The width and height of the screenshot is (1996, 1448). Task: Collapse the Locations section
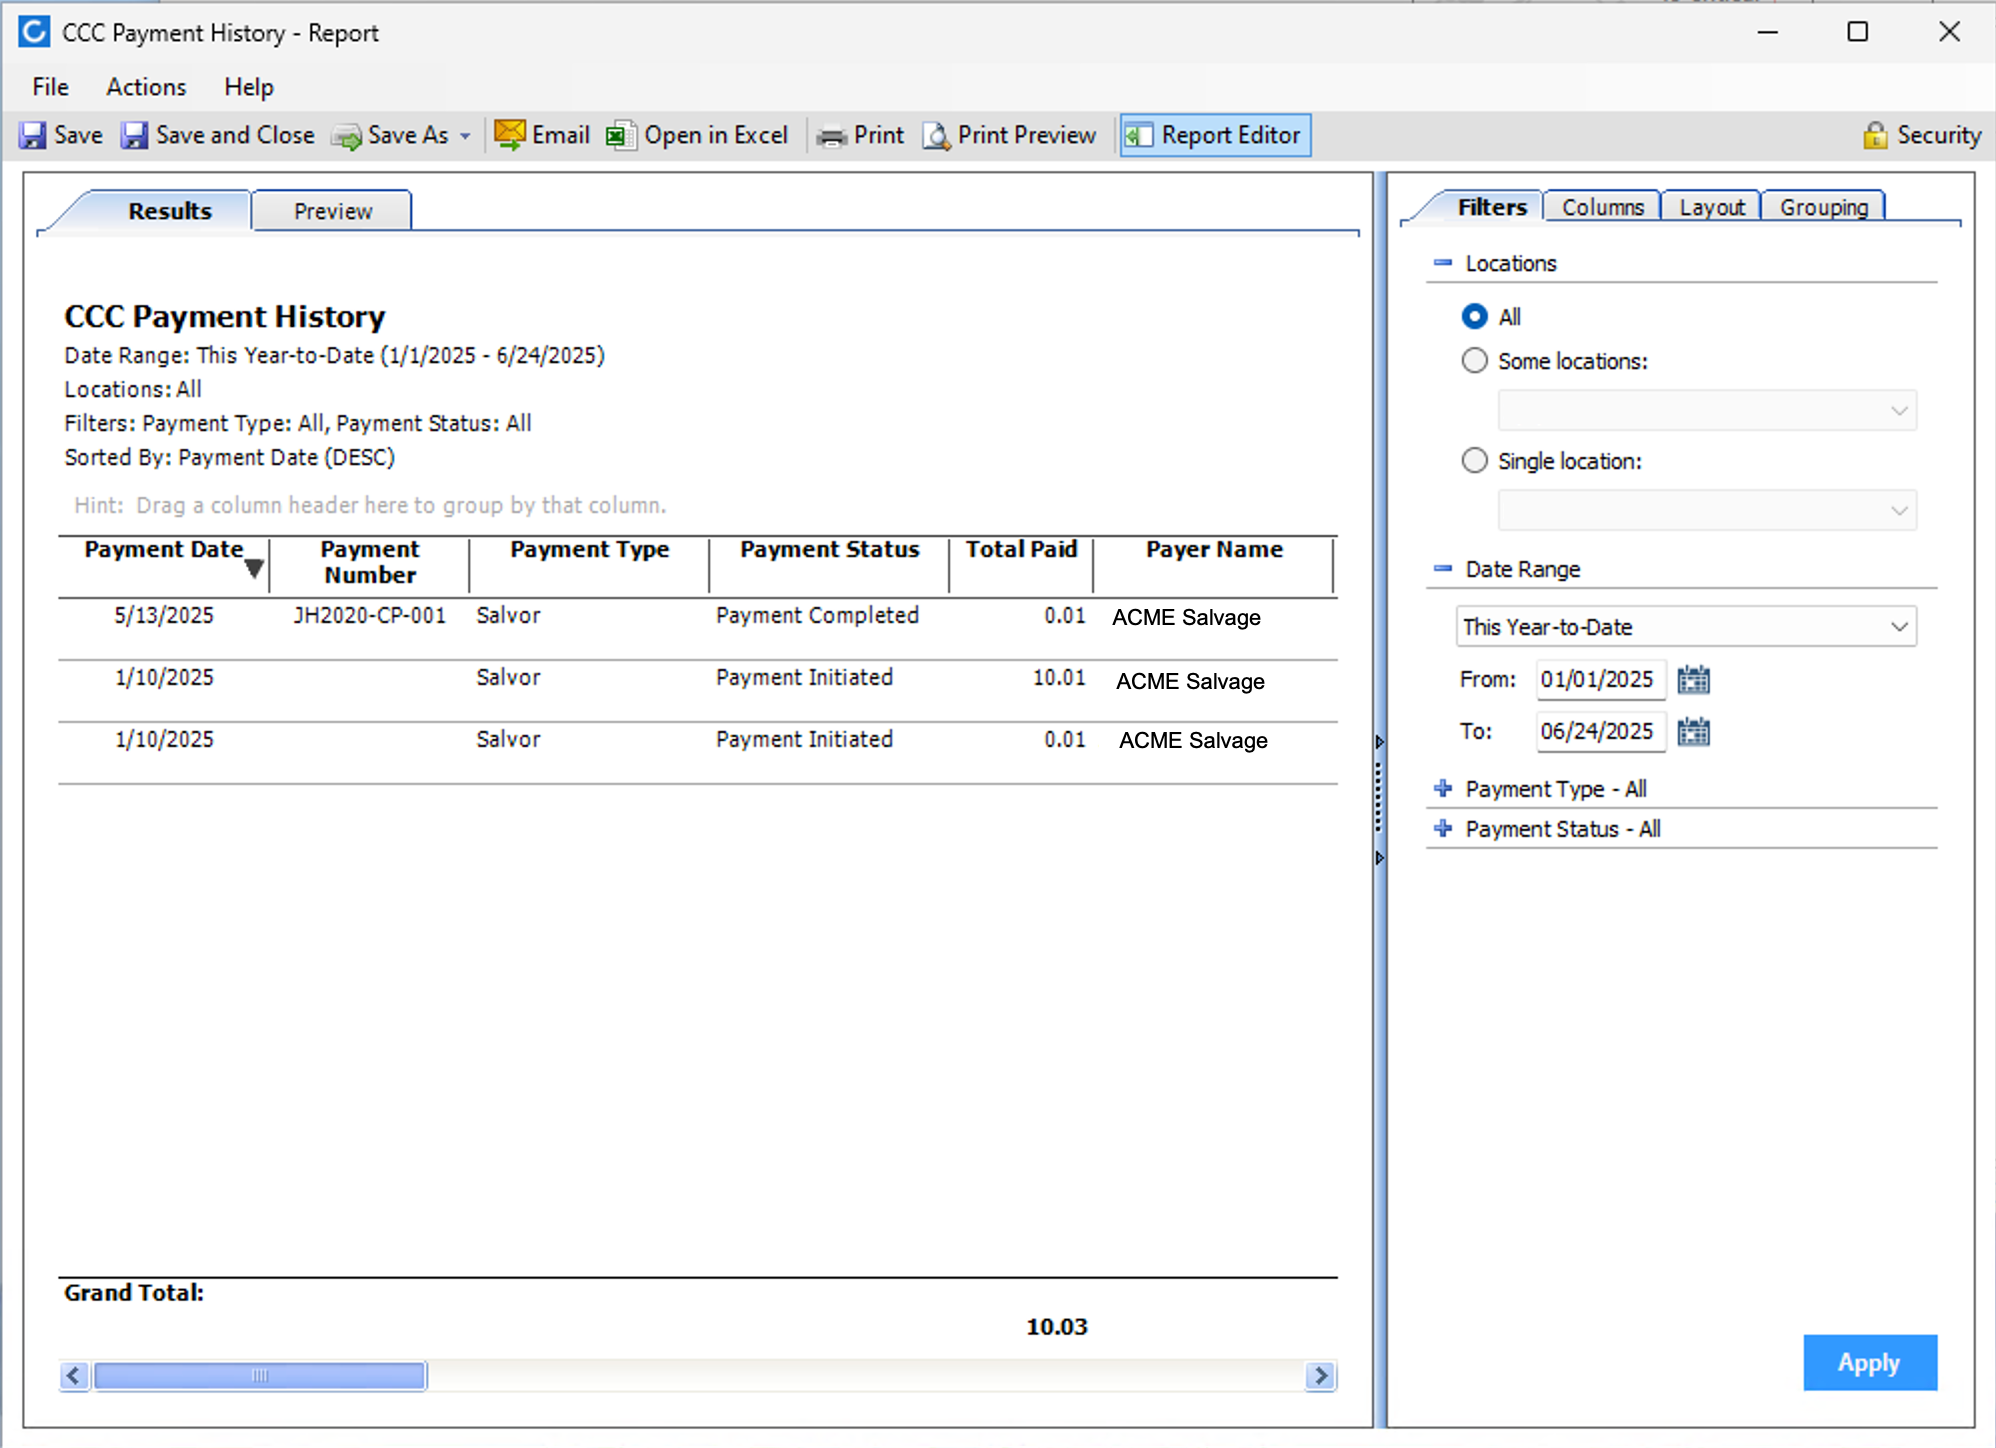click(x=1442, y=263)
